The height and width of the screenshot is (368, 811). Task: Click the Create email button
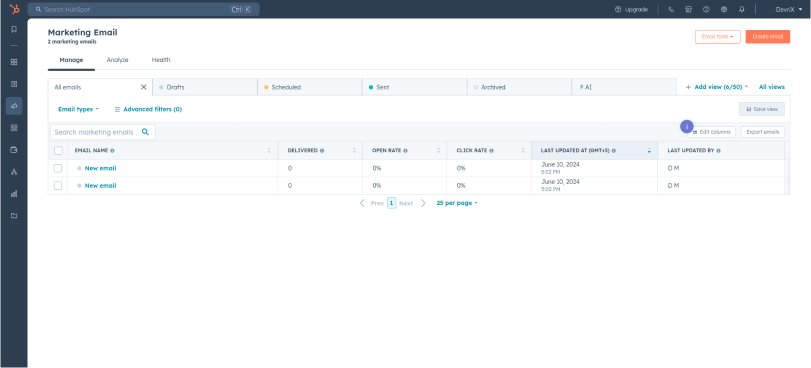[768, 37]
